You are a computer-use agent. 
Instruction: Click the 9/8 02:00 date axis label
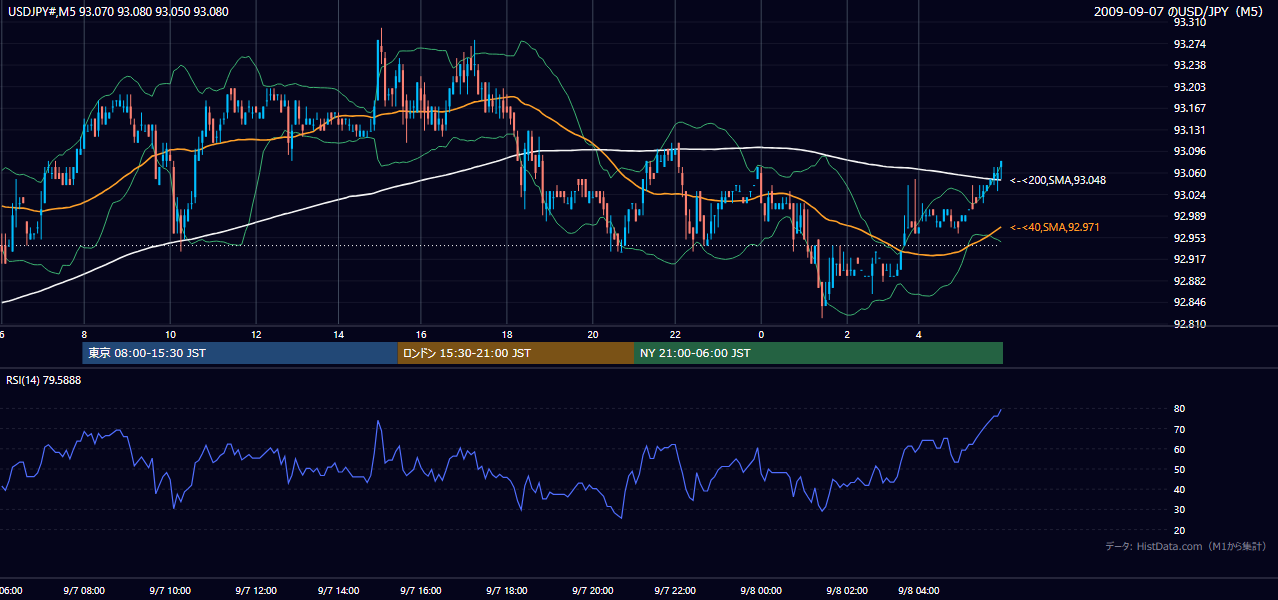[846, 591]
